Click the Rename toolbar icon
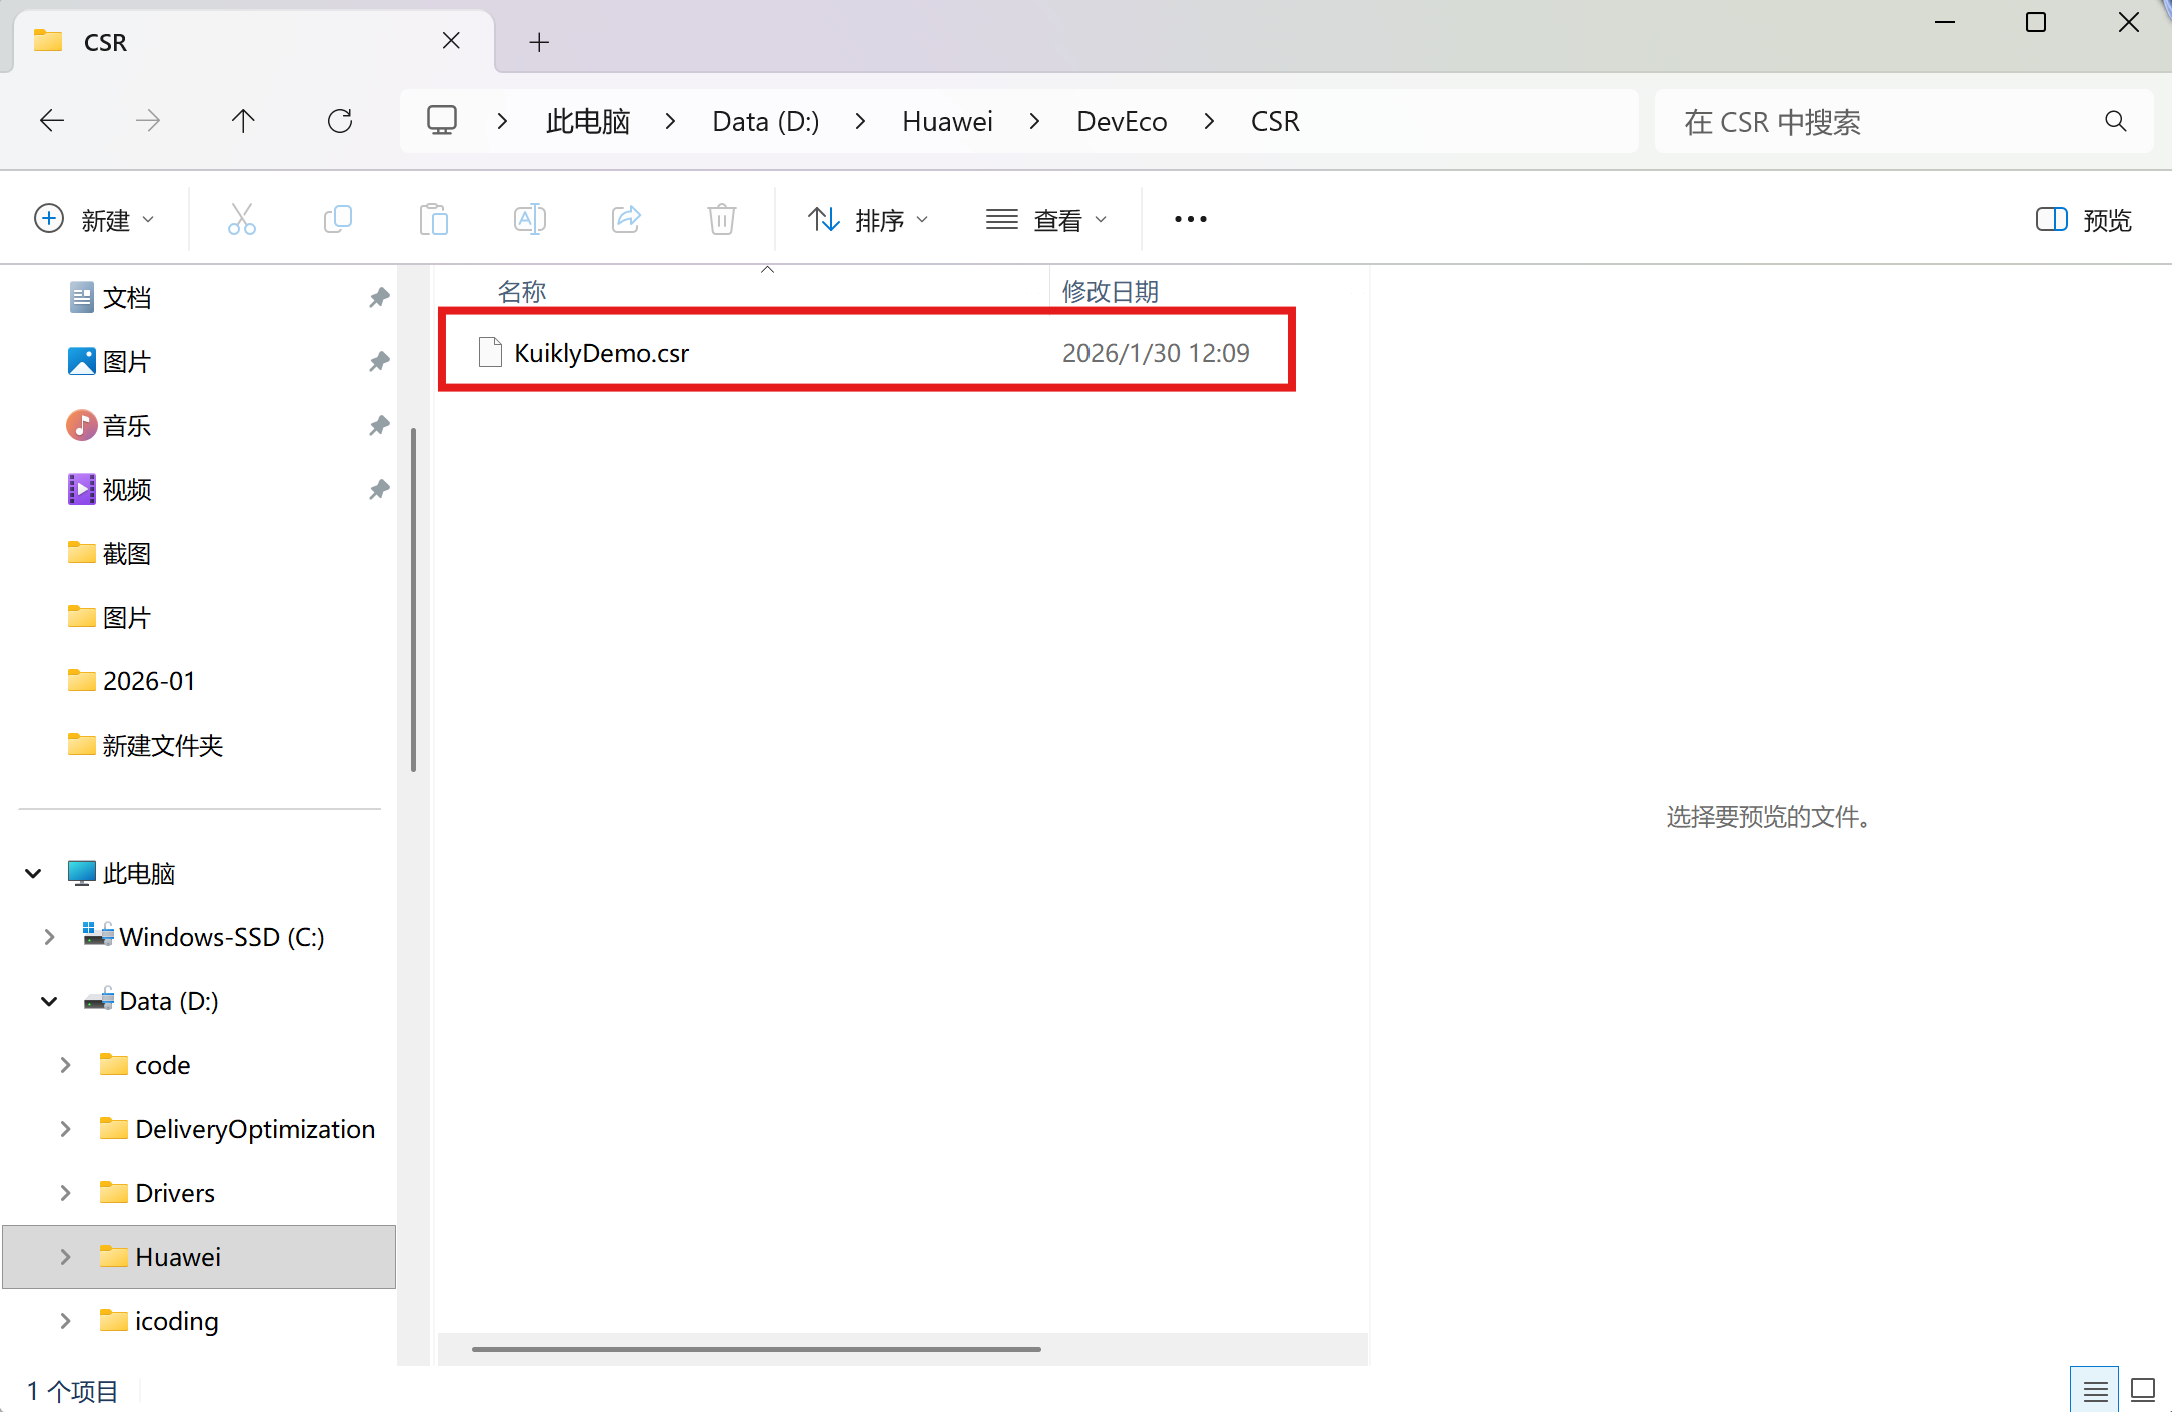 (529, 219)
